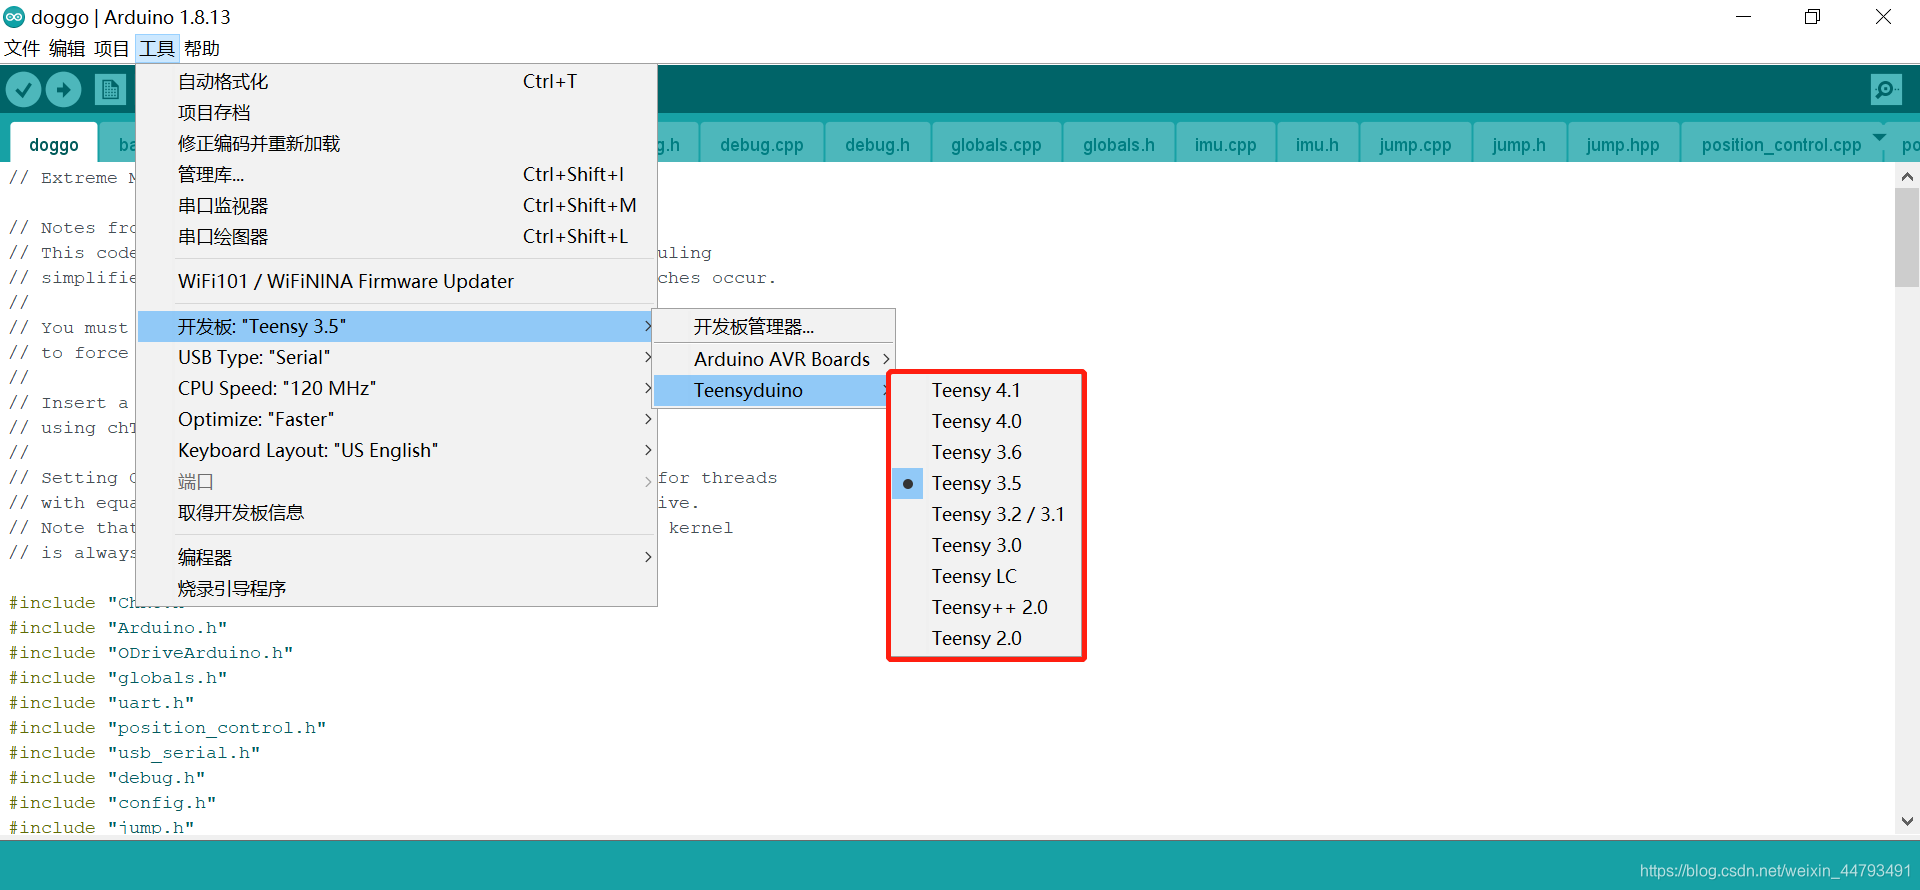The height and width of the screenshot is (890, 1920).
Task: Click the #include "ODriveArduino.h" line
Action: point(151,652)
